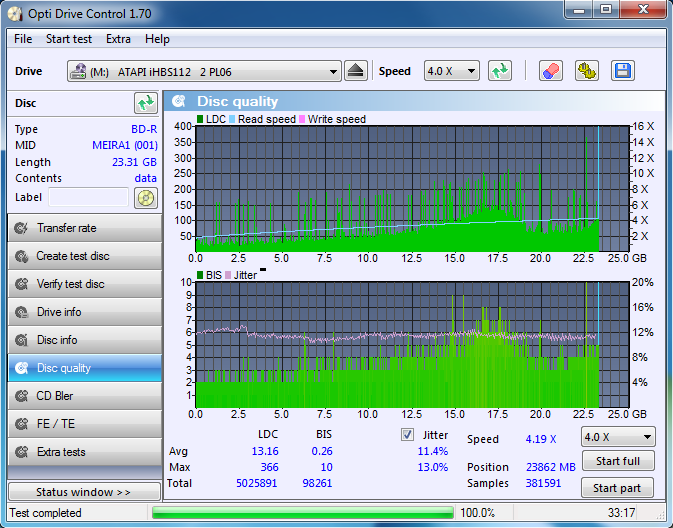
Task: Click the Transfer rate icon in the sidebar
Action: coord(21,228)
